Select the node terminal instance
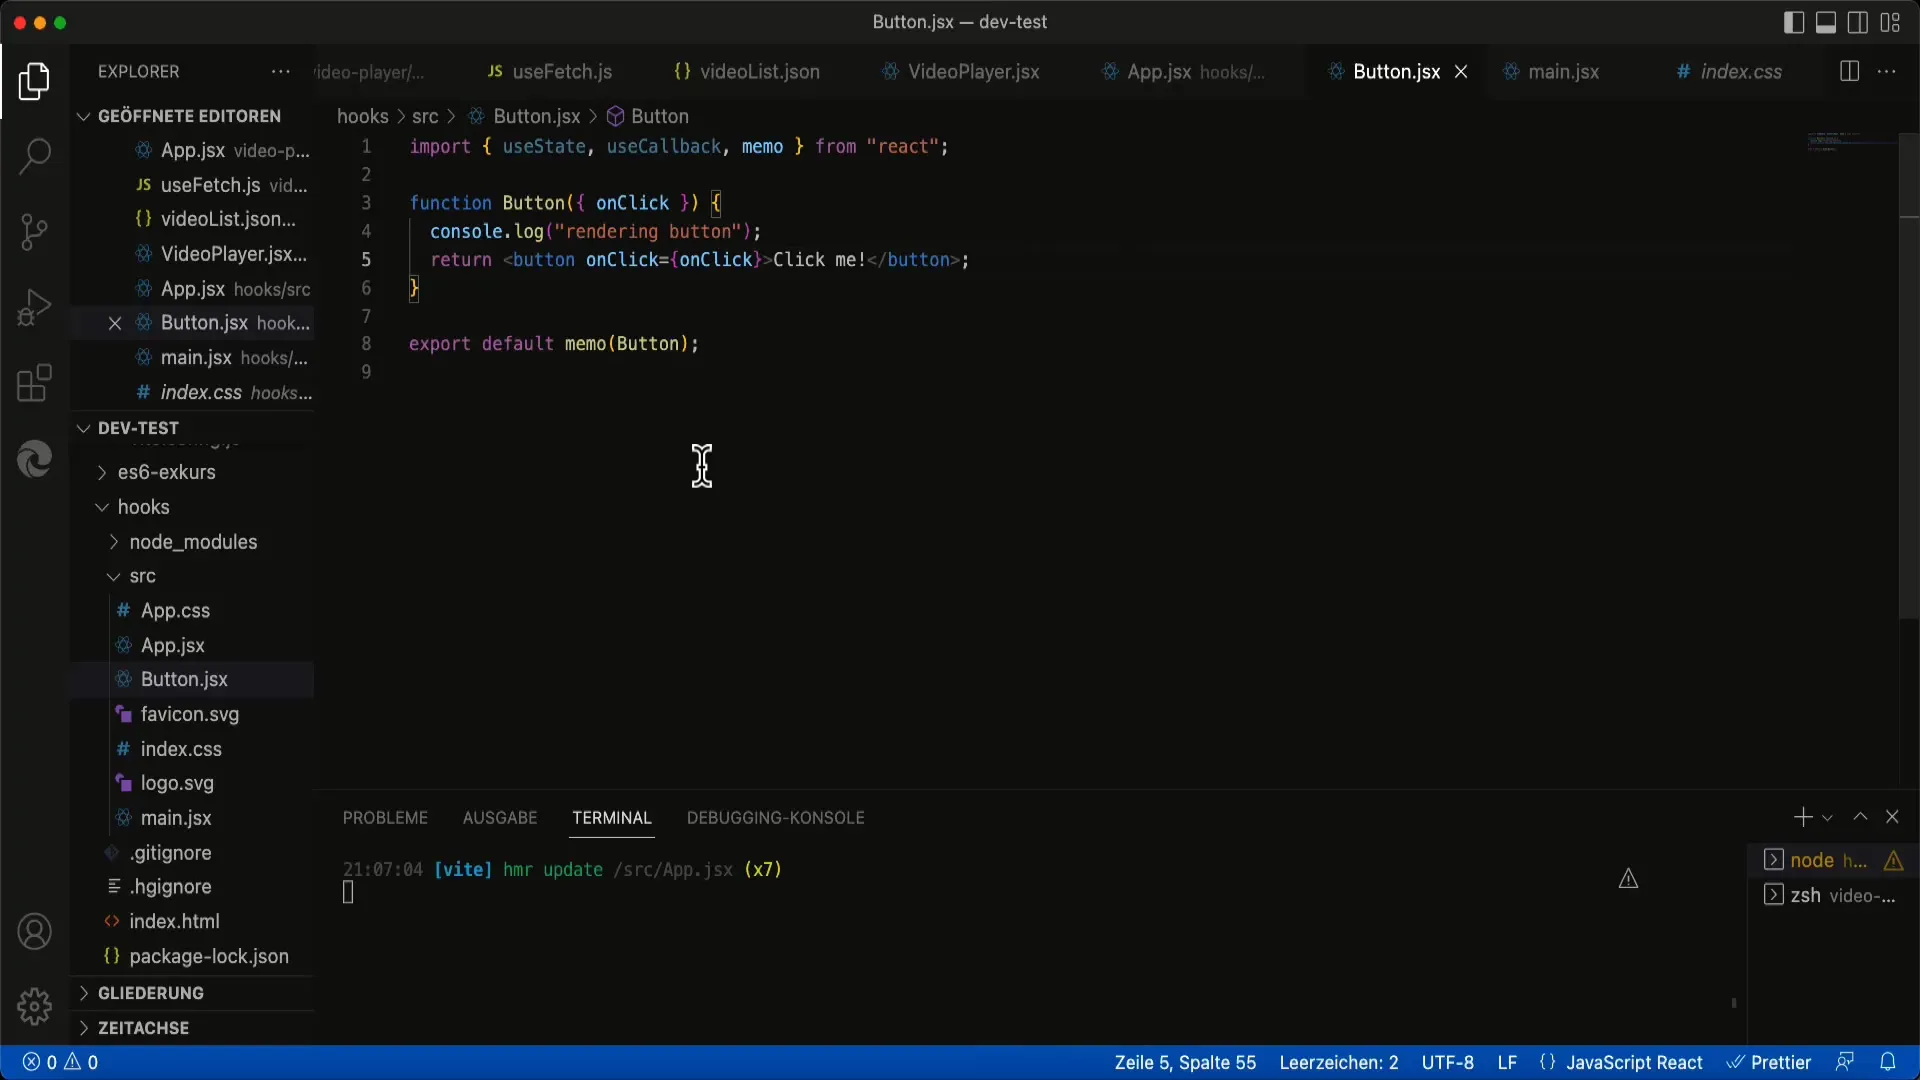 (1833, 860)
